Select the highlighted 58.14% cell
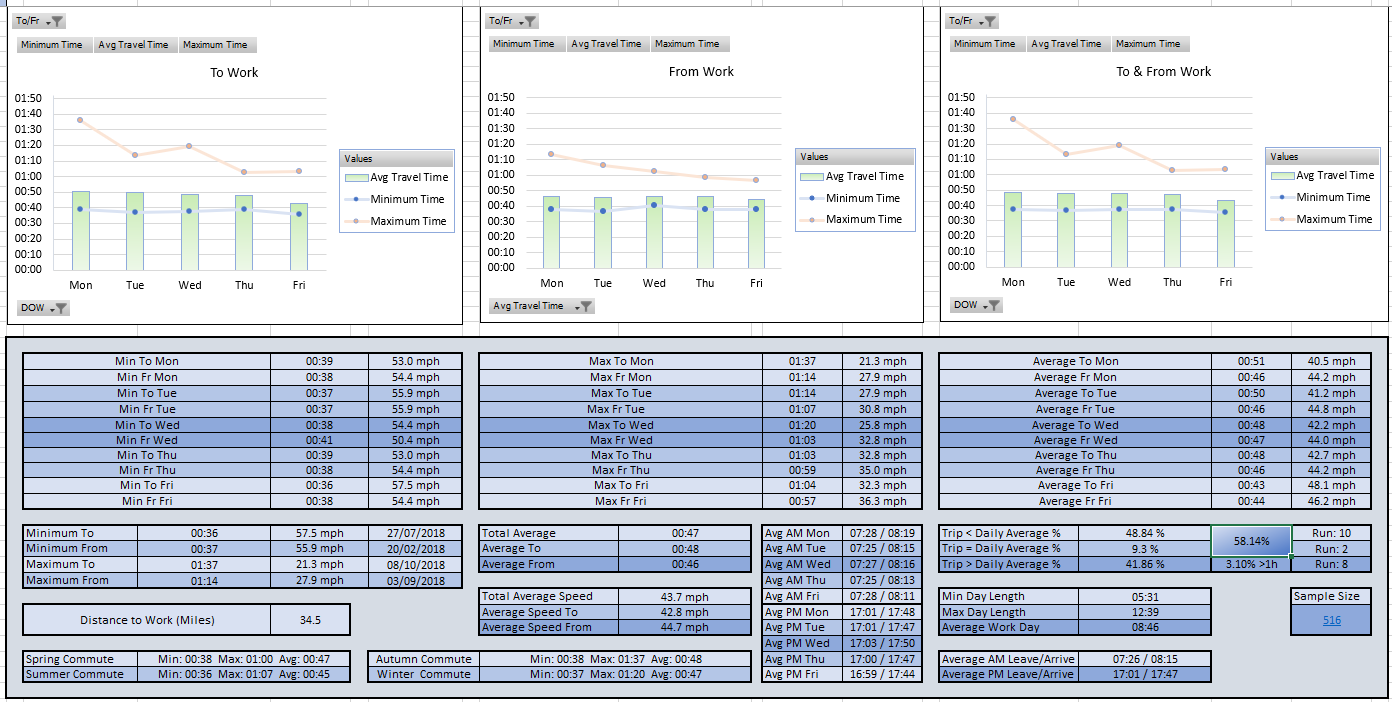This screenshot has width=1392, height=702. click(1251, 541)
